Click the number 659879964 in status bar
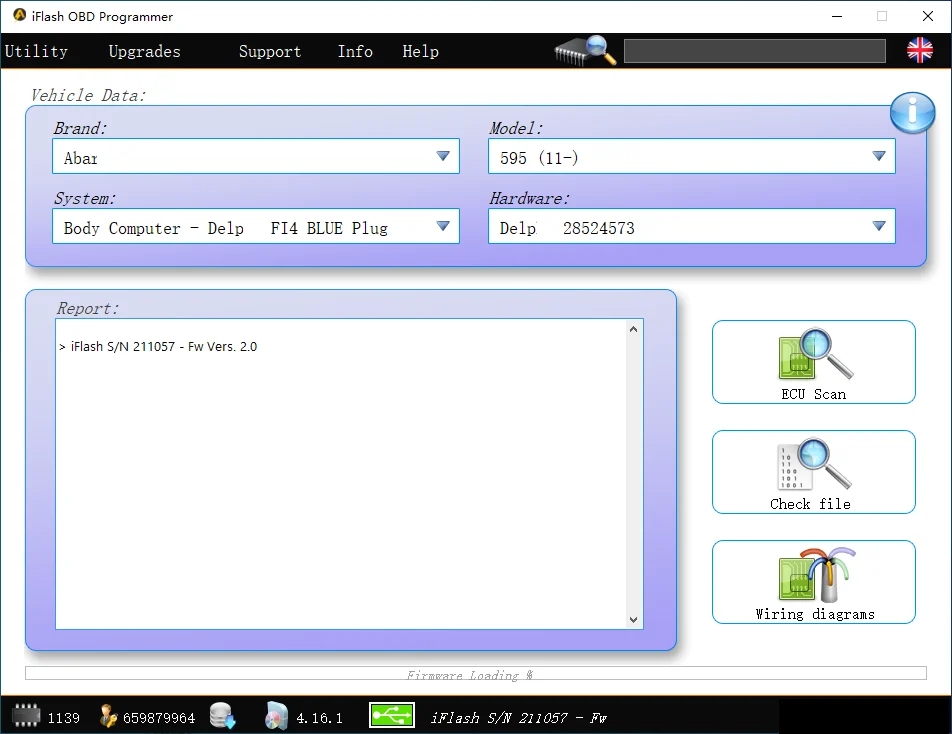The width and height of the screenshot is (952, 734). click(x=159, y=718)
